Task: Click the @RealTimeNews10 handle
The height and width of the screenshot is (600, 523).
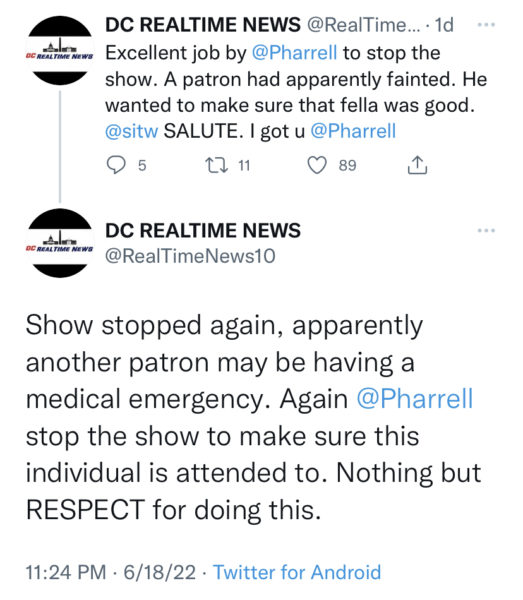Action: click(190, 256)
